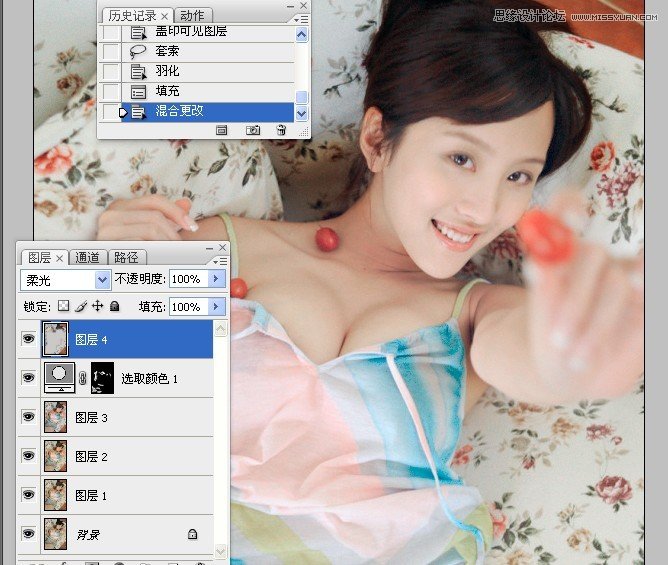
Task: Select the 选取颜色 1 layer mask thumbnail
Action: [102, 378]
